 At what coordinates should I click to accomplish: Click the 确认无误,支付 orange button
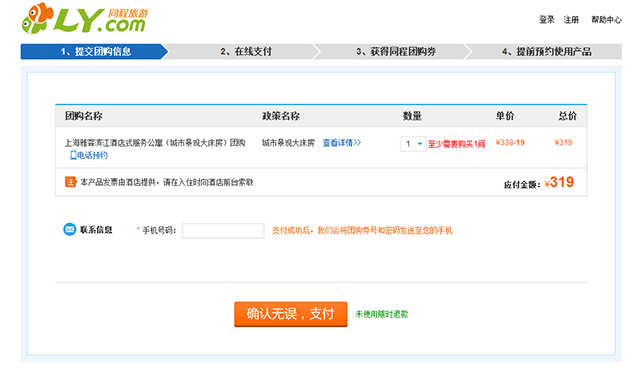point(291,314)
